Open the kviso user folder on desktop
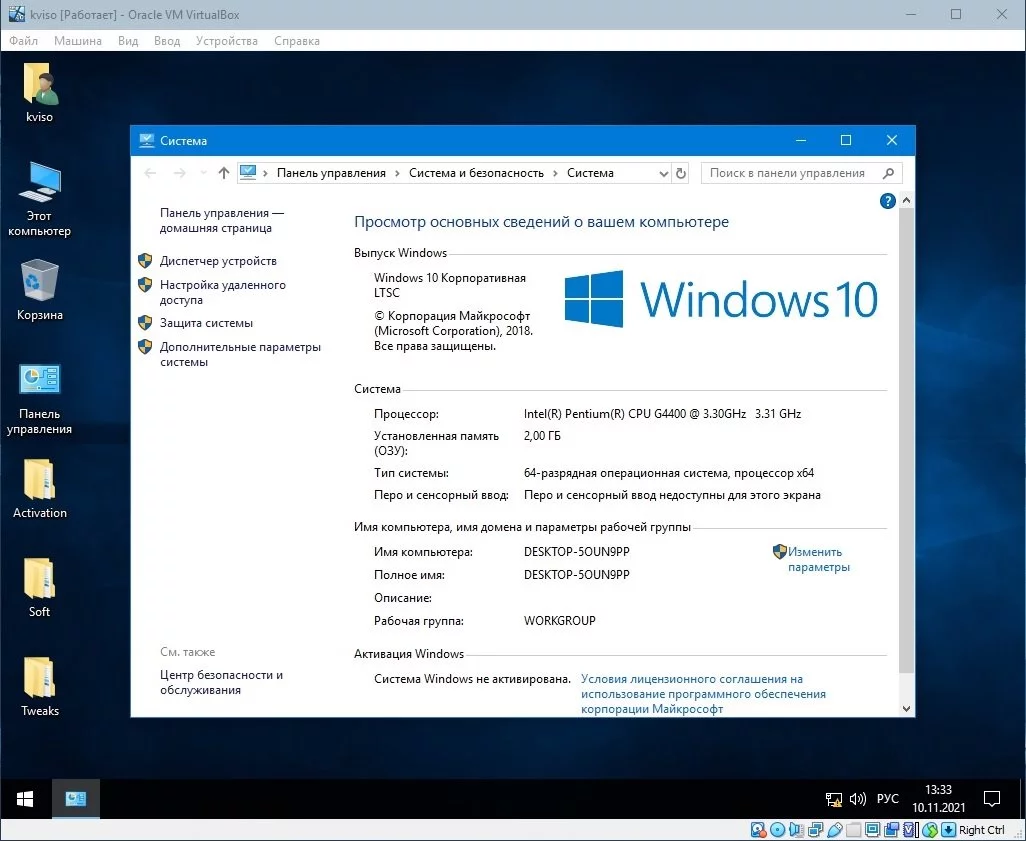The width and height of the screenshot is (1026, 841). 39,92
